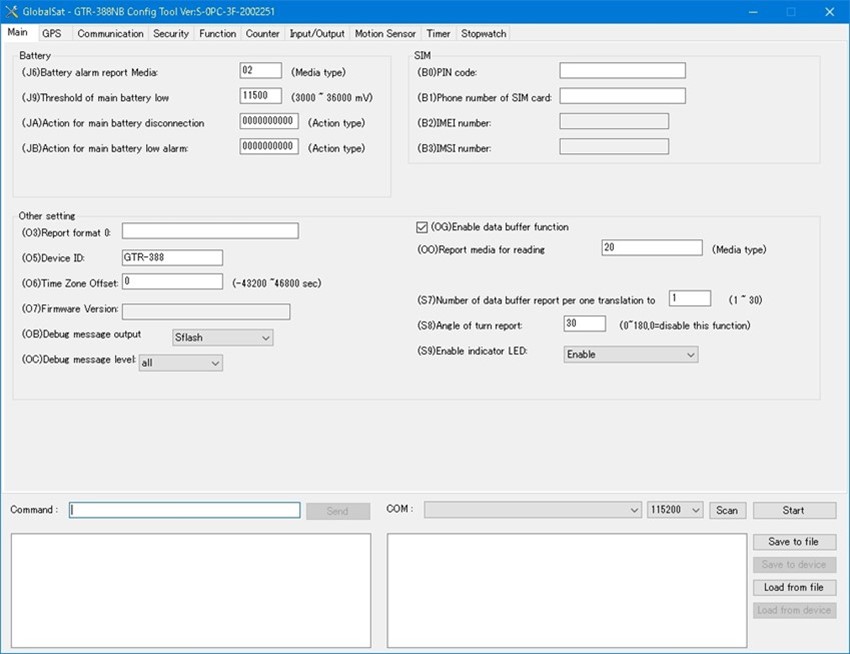Click the Report media for reading field
The width and height of the screenshot is (850, 654).
652,248
